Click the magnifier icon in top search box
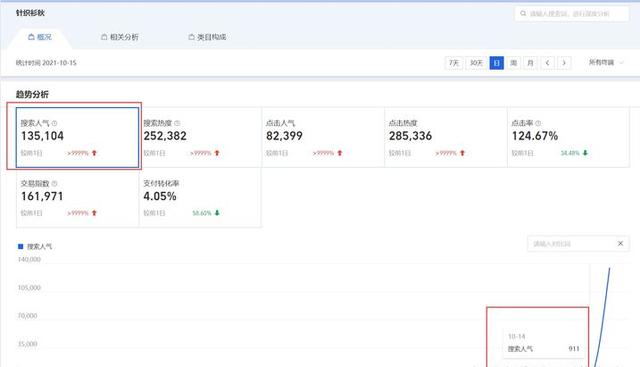This screenshot has height=367, width=640. pos(523,13)
